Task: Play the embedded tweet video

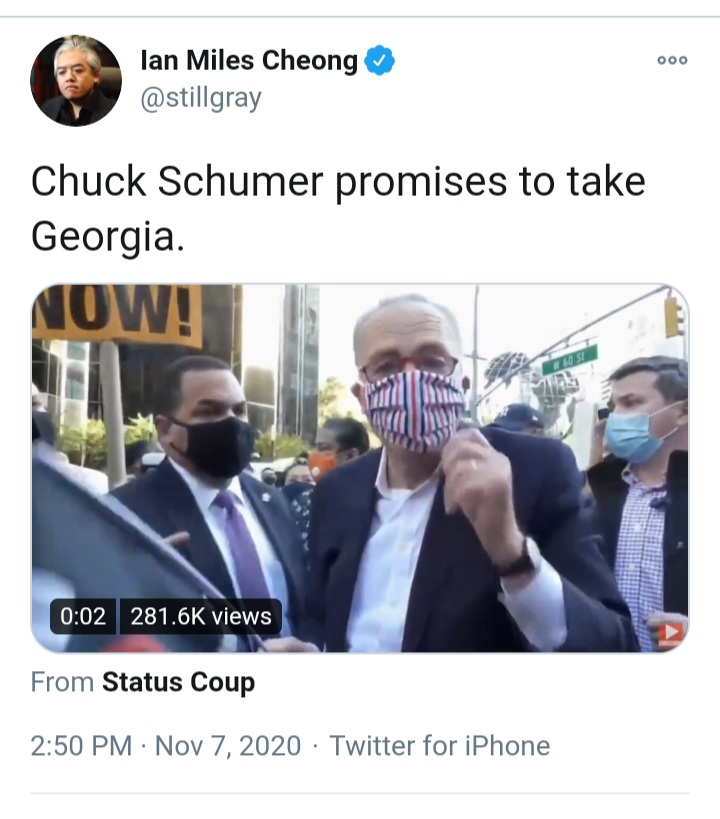Action: pos(360,468)
